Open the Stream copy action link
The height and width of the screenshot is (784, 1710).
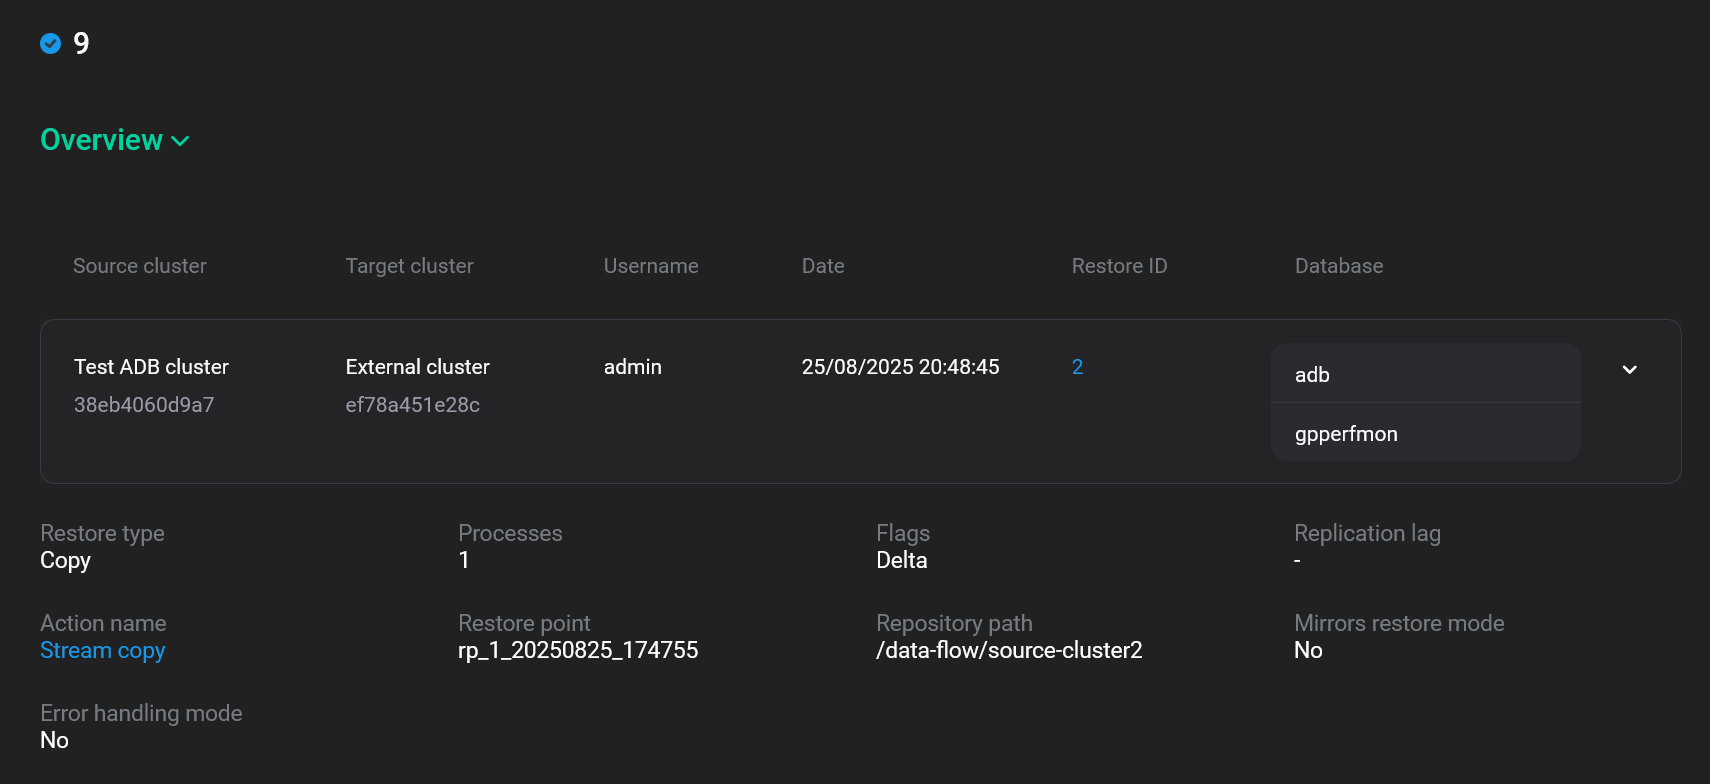pyautogui.click(x=102, y=650)
